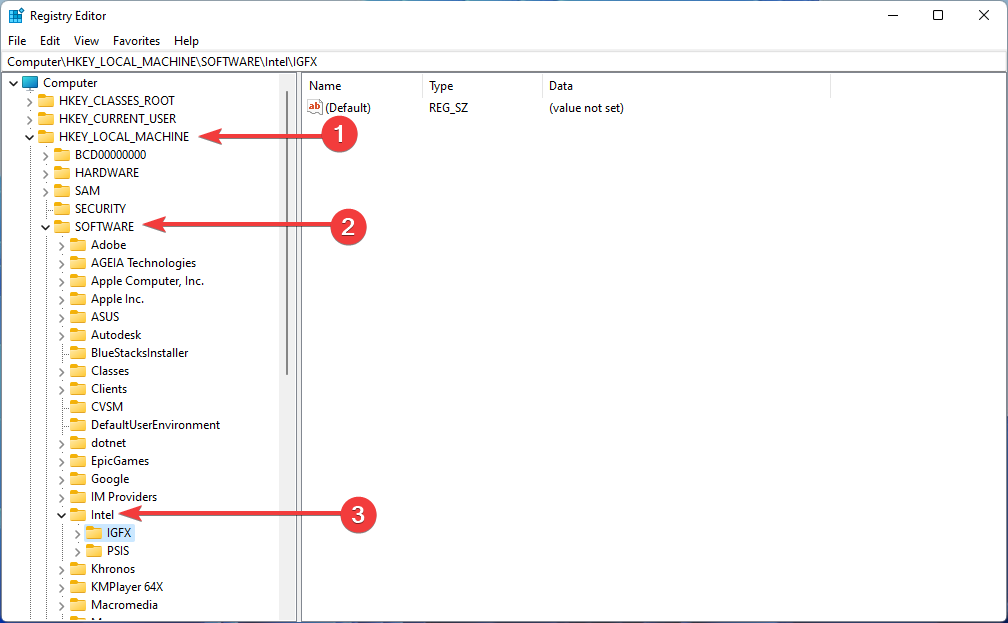Image resolution: width=1008 pixels, height=623 pixels.
Task: Select the ab string value icon beside (Default)
Action: (316, 107)
